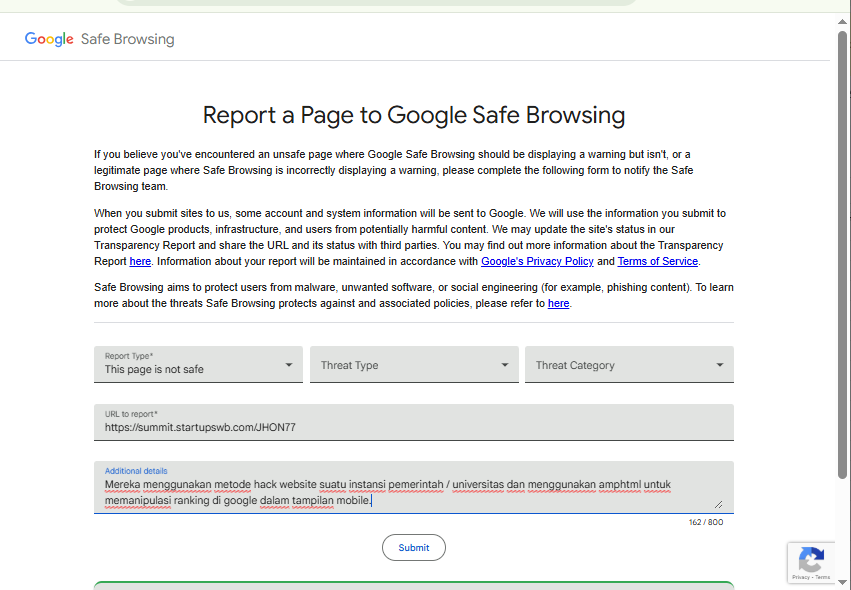The width and height of the screenshot is (851, 590).
Task: Click the textarea resize handle
Action: tap(718, 504)
